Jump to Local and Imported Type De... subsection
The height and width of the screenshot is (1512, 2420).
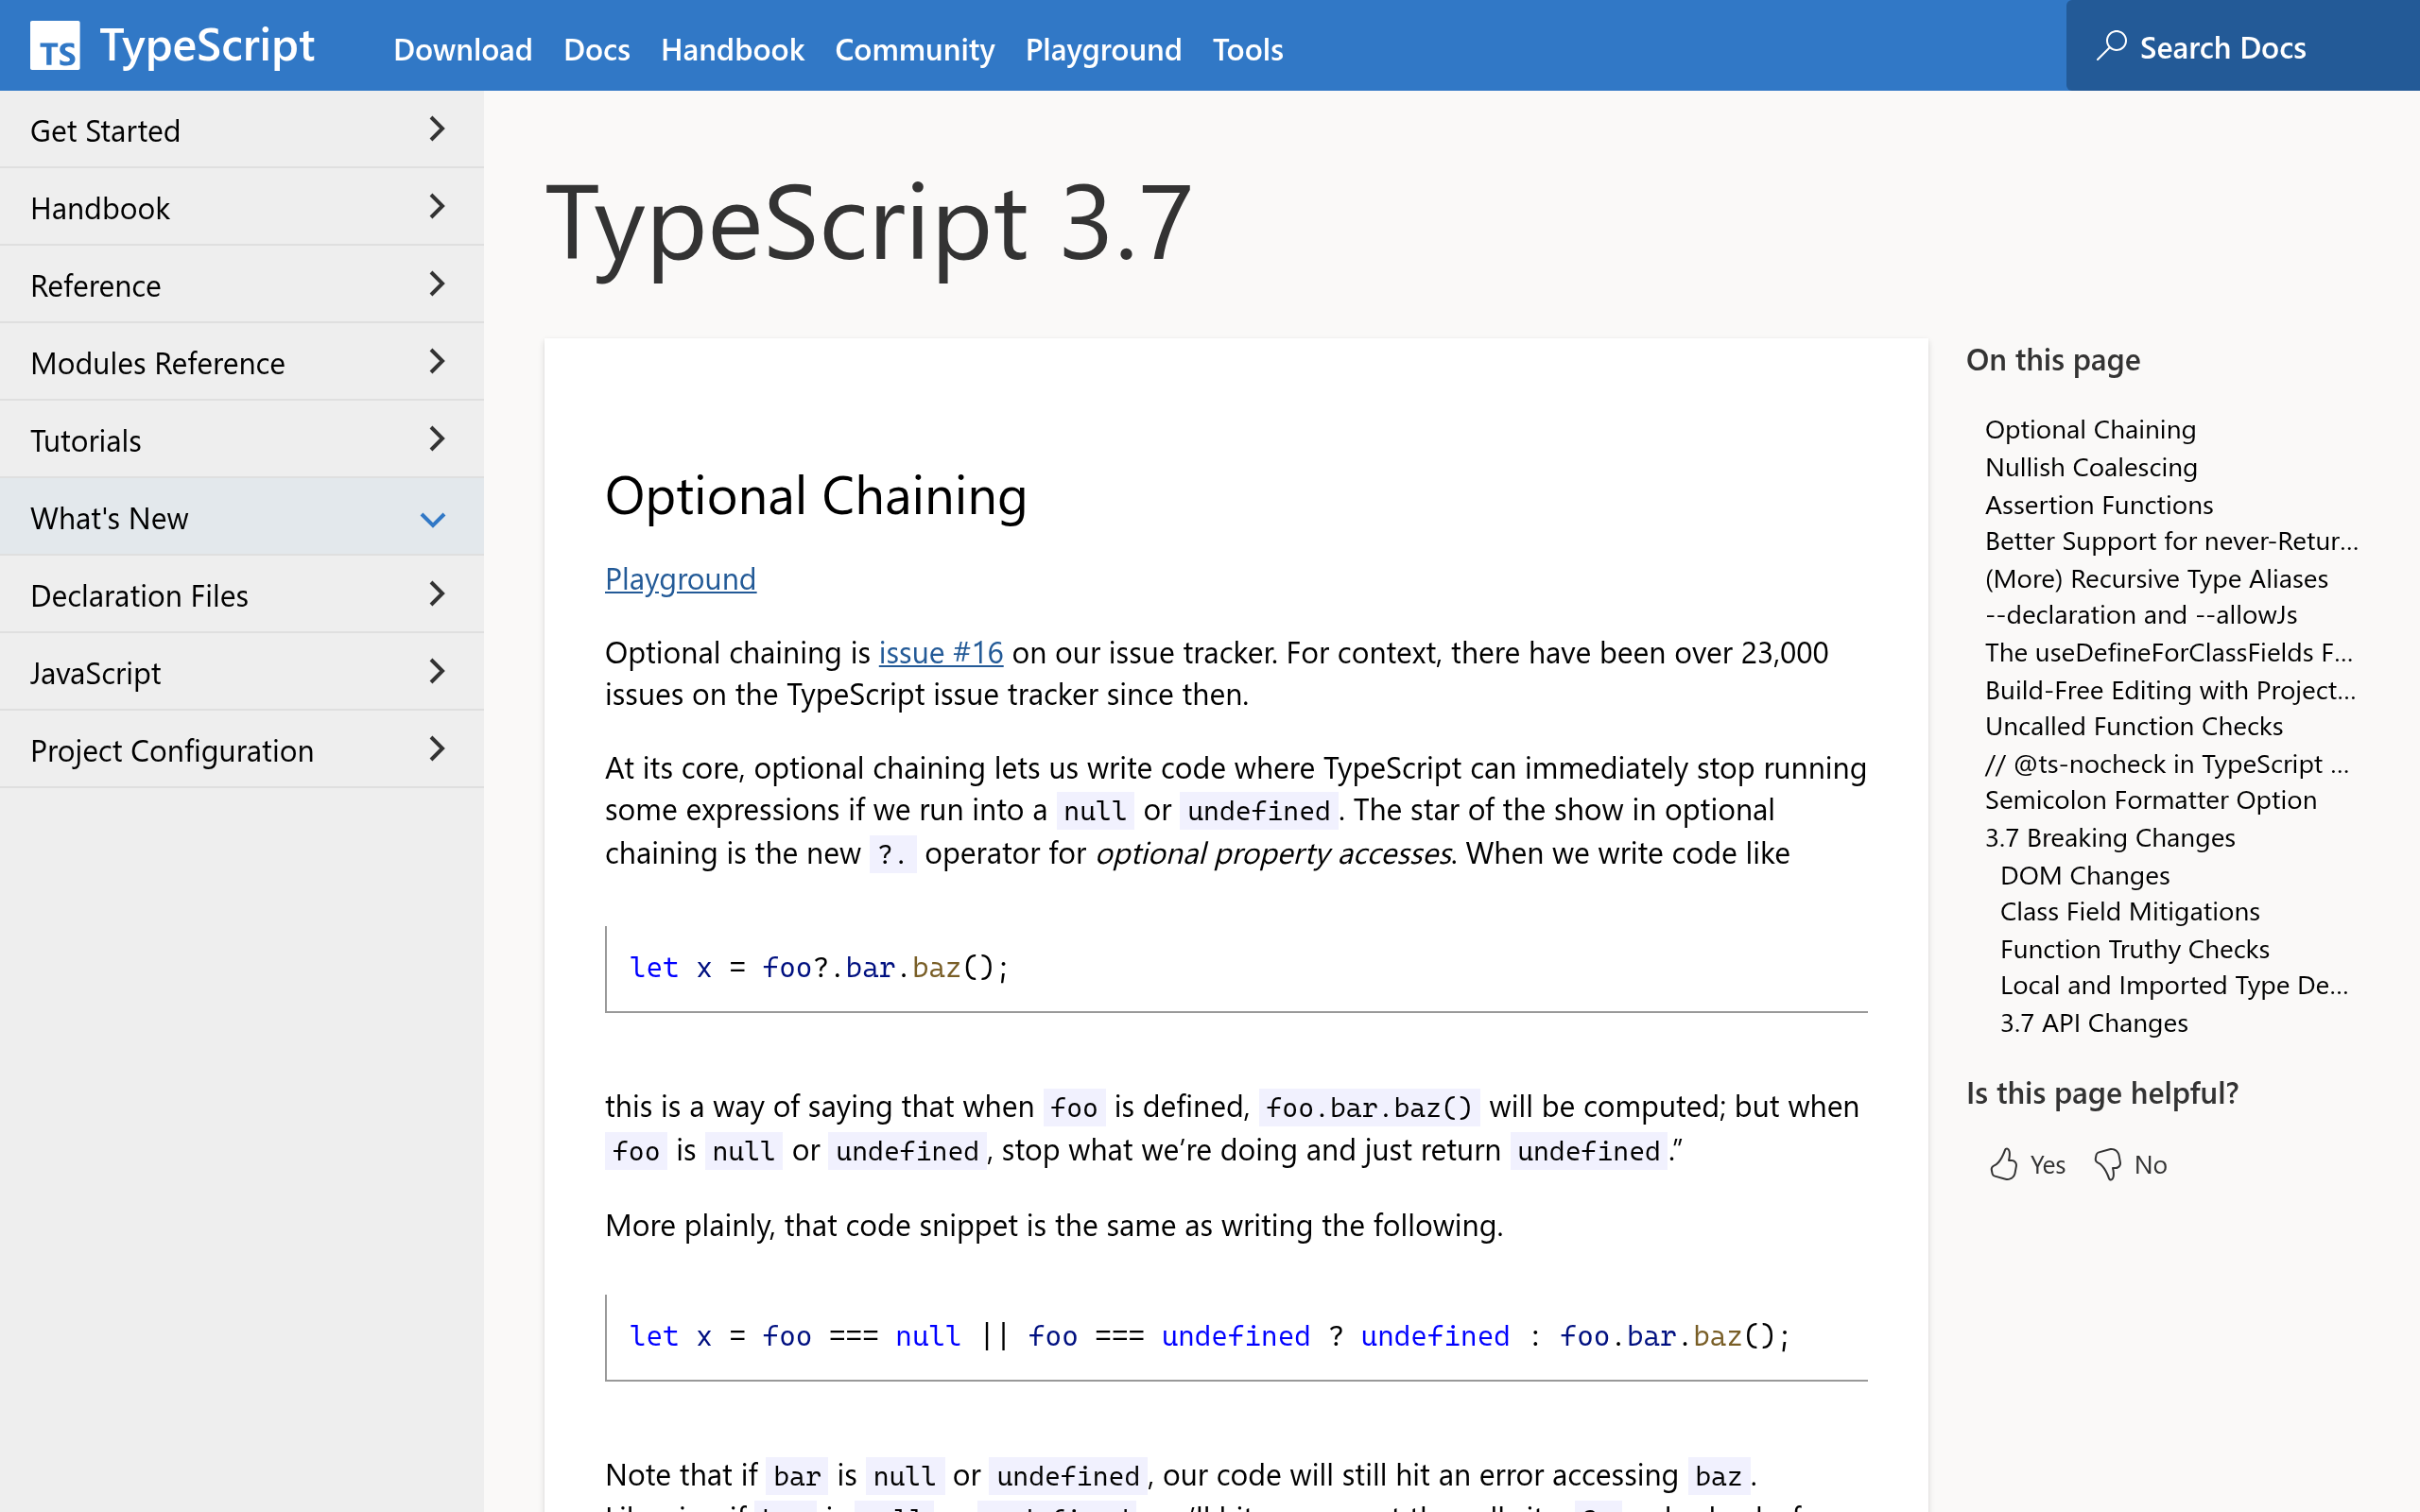tap(2174, 985)
